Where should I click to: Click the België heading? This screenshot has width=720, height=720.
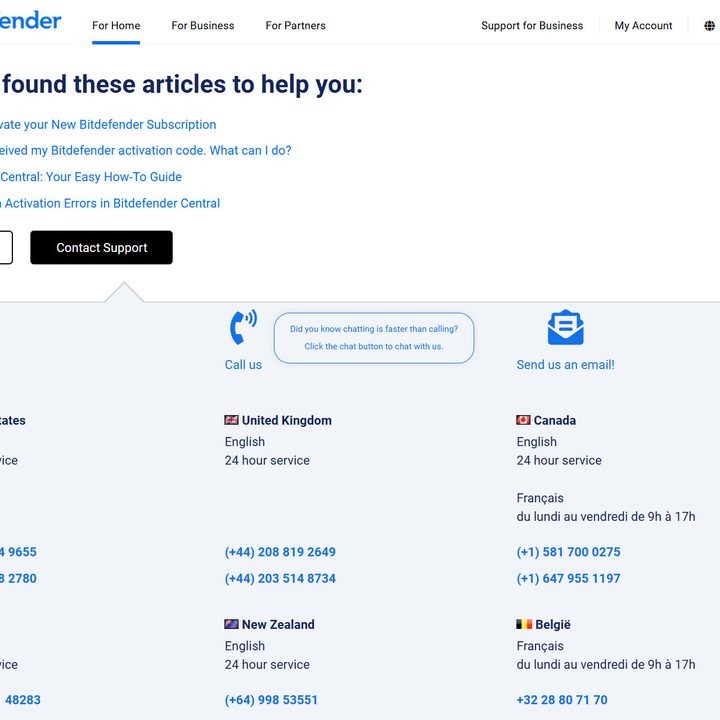coord(553,624)
